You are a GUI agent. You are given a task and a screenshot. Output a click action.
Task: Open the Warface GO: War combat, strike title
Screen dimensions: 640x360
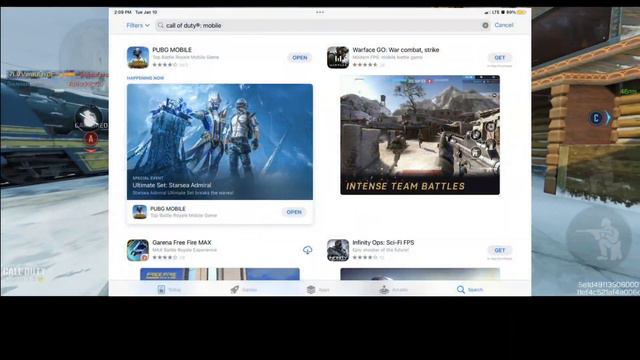396,49
